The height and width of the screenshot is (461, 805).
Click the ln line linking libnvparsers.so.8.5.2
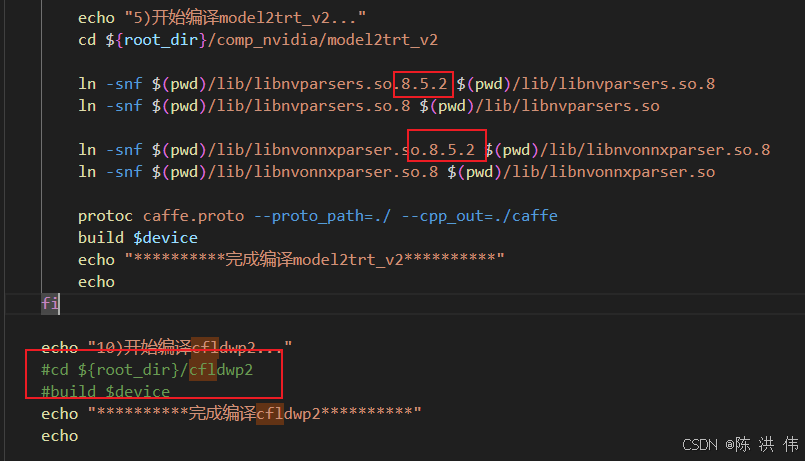pos(396,84)
